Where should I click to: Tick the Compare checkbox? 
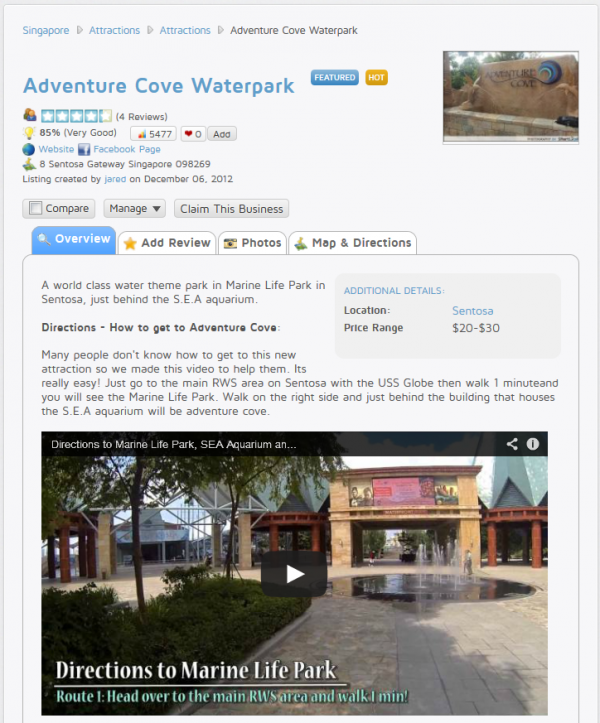click(x=36, y=208)
